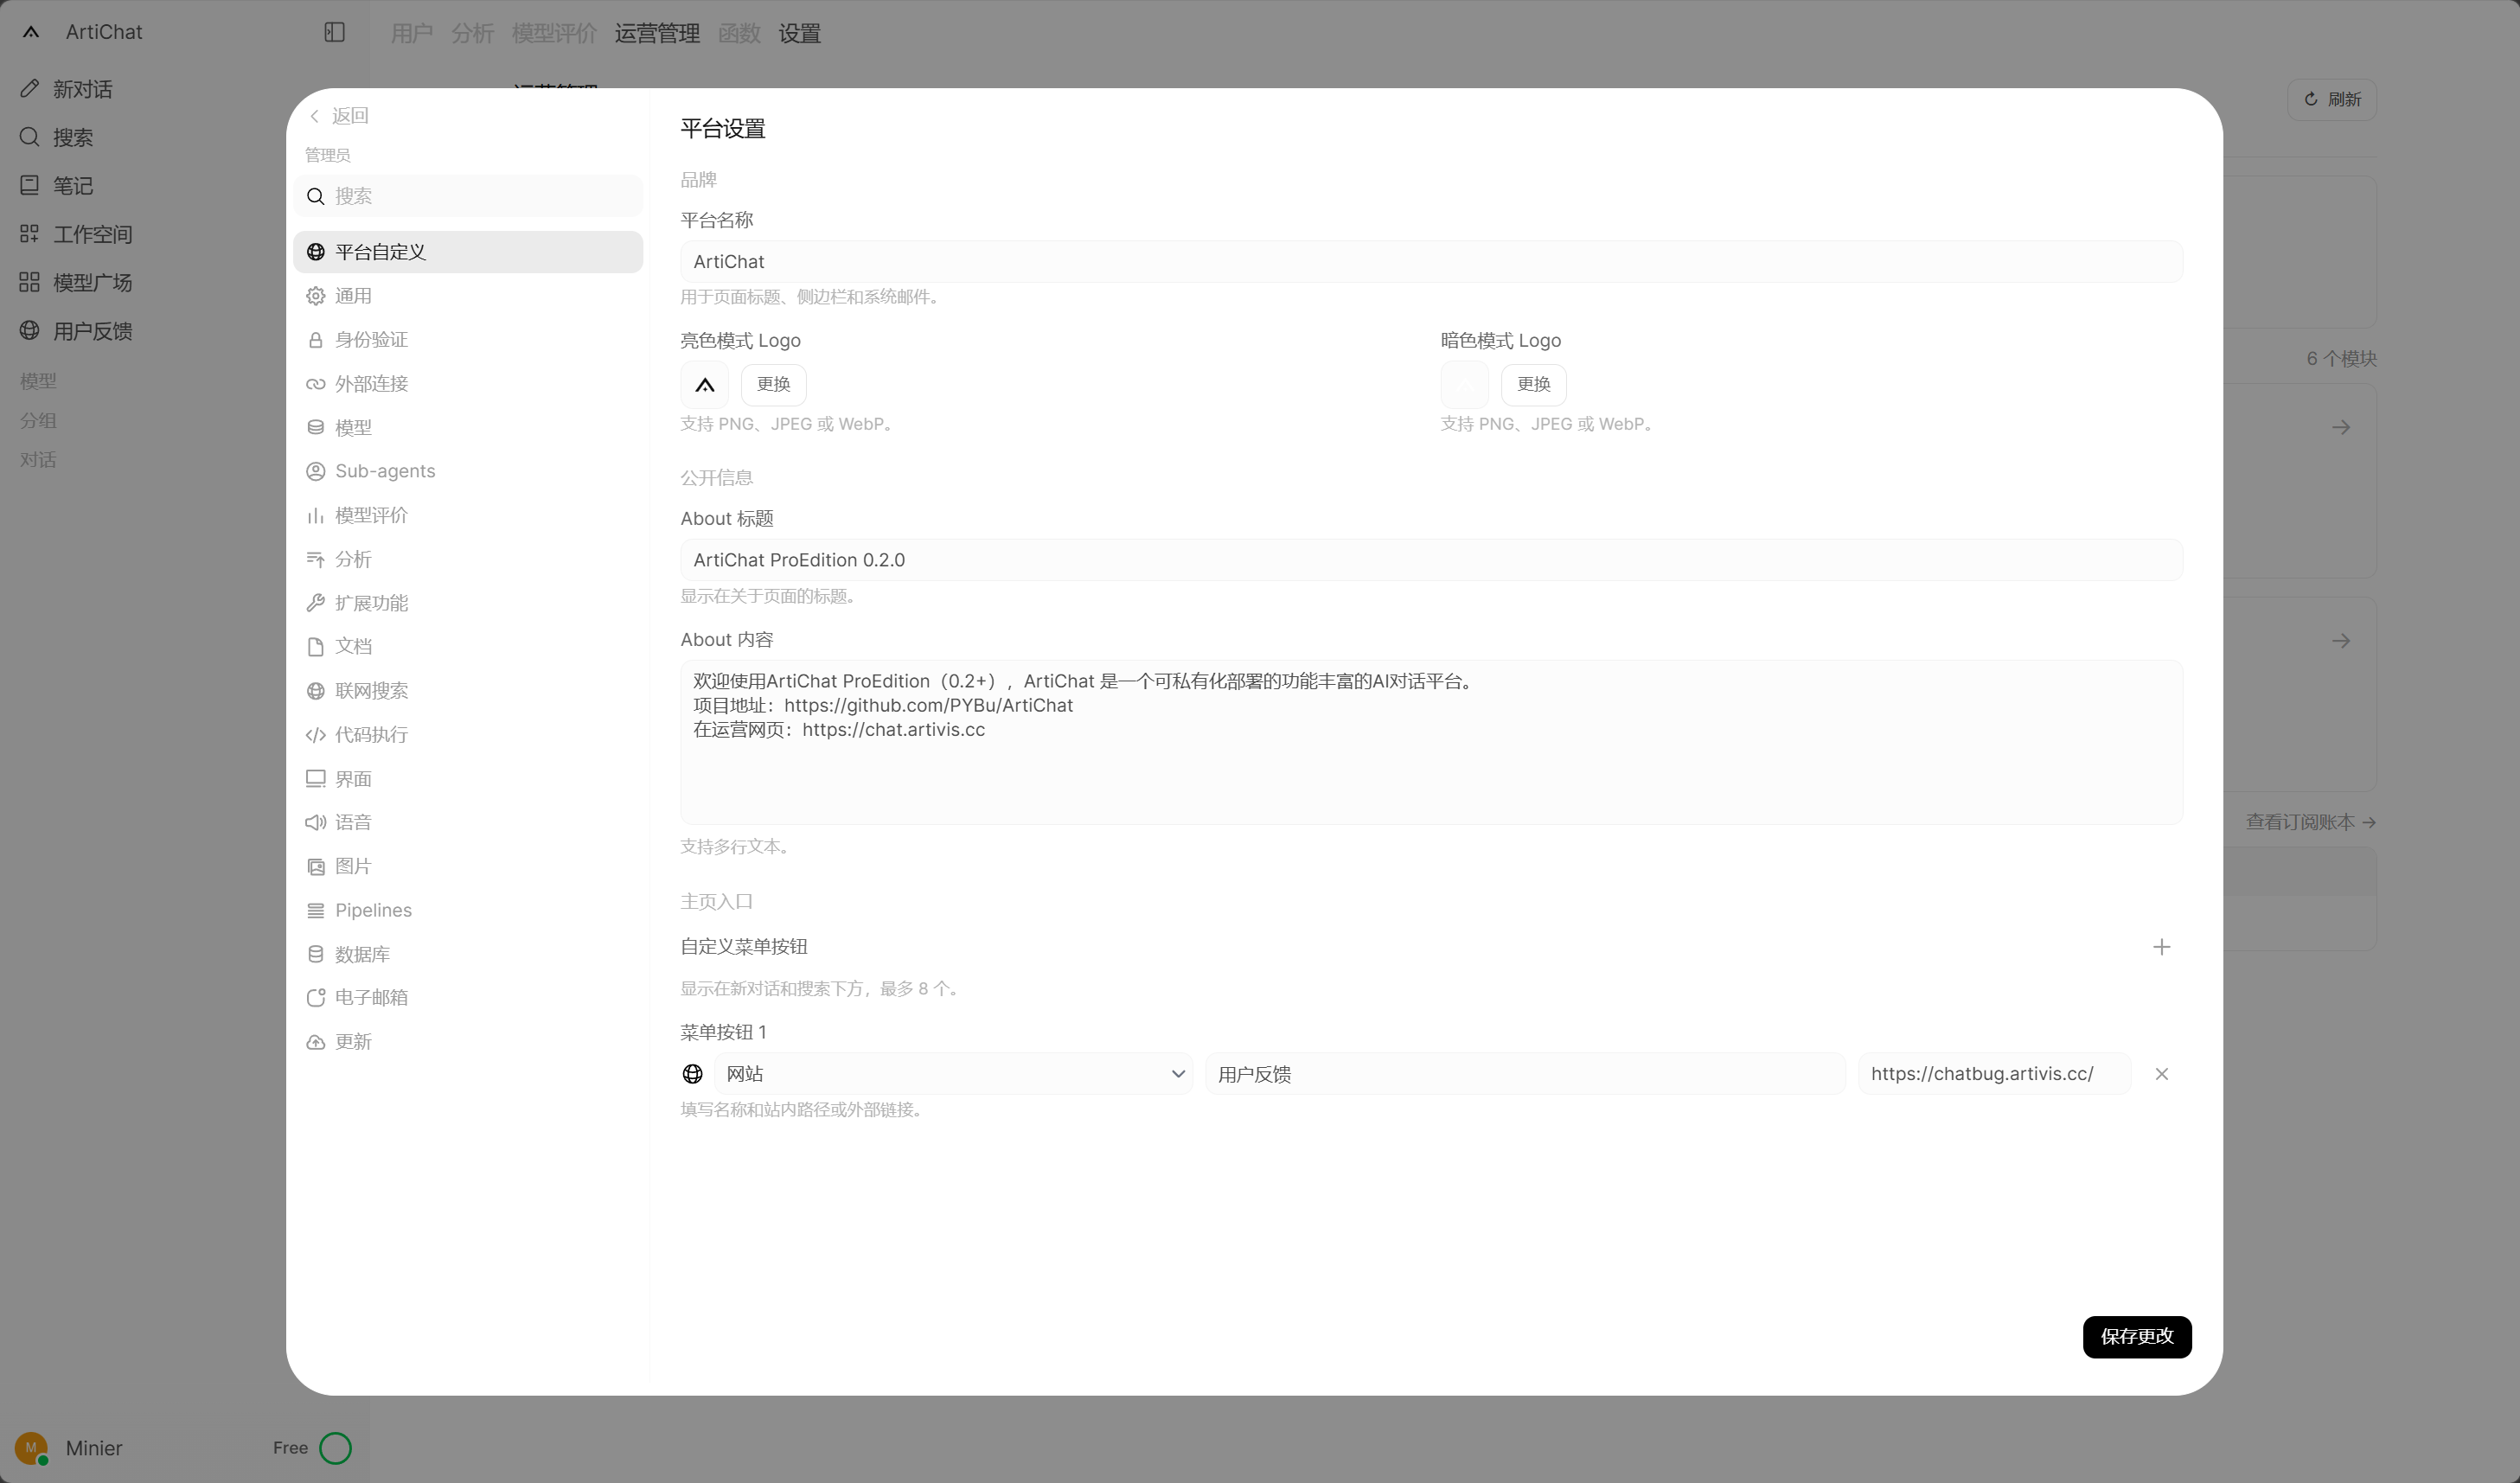This screenshot has width=2520, height=1483.
Task: Switch to the 模型评价 top tab
Action: pos(554,33)
